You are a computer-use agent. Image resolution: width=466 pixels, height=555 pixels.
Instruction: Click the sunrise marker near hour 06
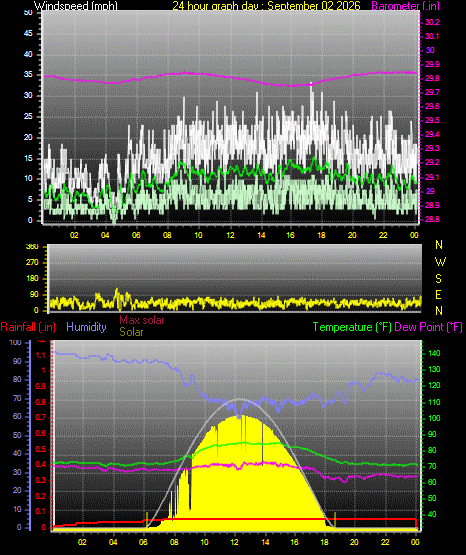point(147,519)
